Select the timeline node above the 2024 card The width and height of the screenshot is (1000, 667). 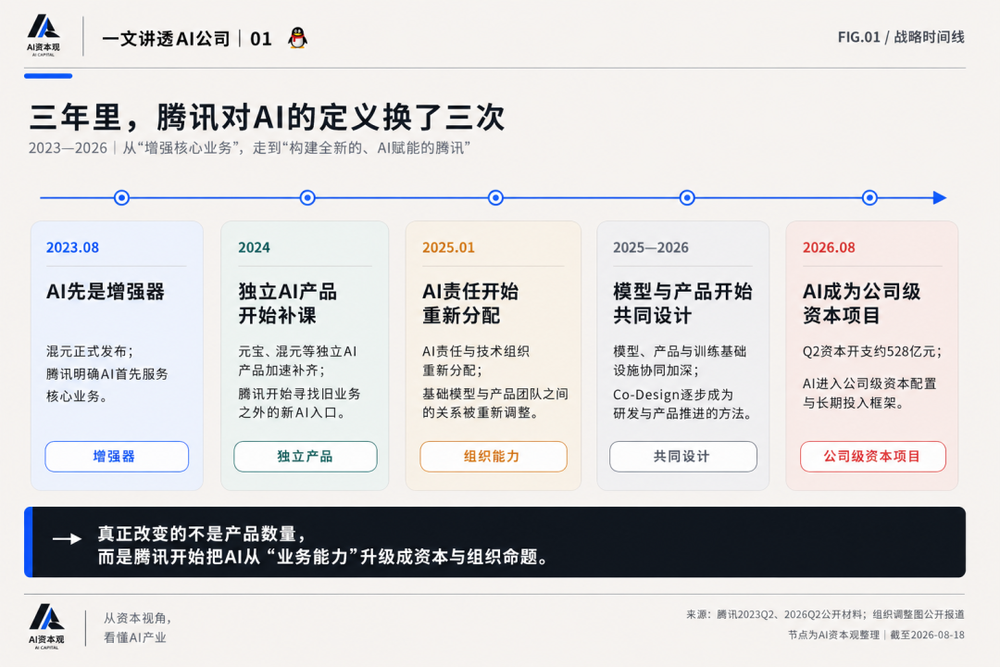[307, 198]
